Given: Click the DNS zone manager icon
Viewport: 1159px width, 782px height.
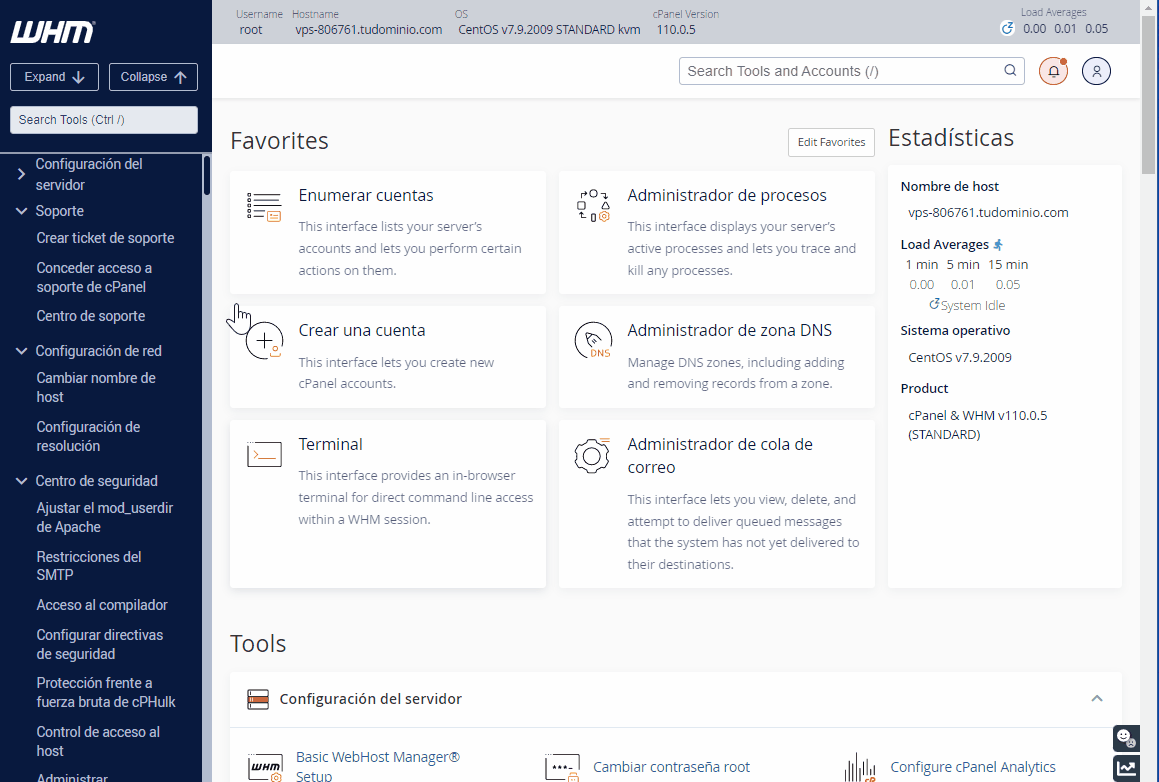Looking at the screenshot, I should (593, 341).
